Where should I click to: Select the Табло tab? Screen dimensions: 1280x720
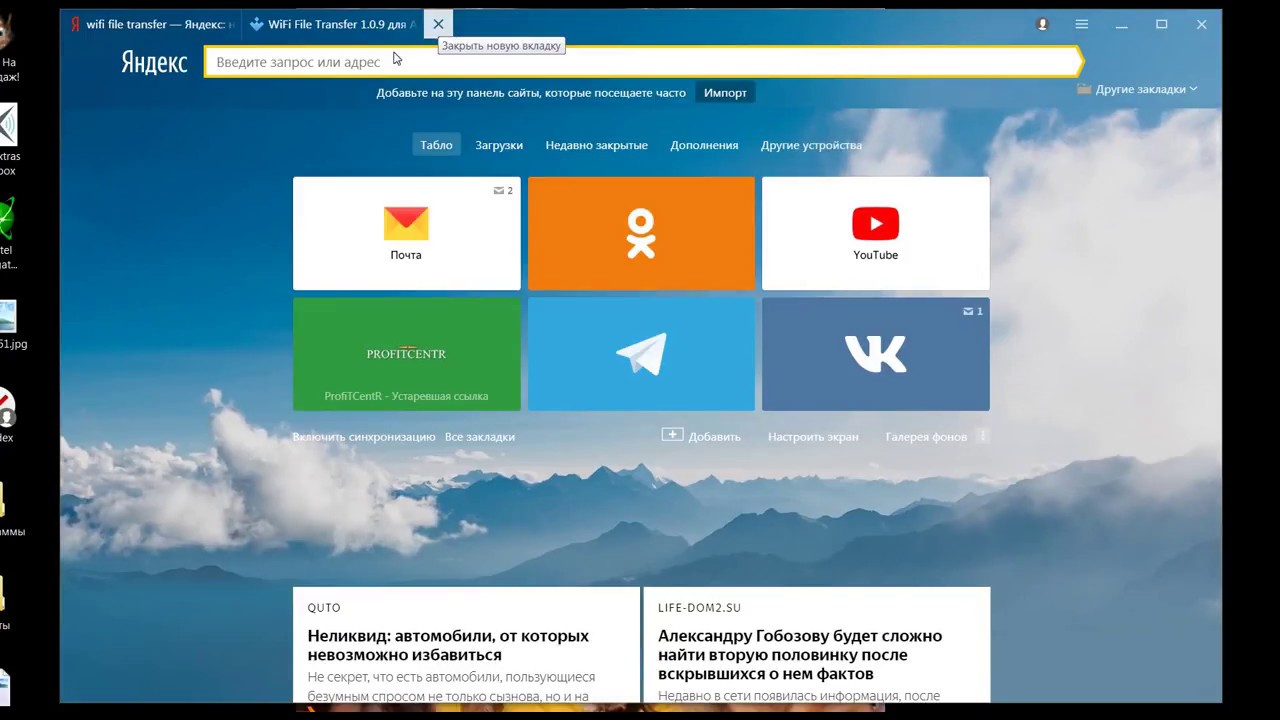point(436,145)
